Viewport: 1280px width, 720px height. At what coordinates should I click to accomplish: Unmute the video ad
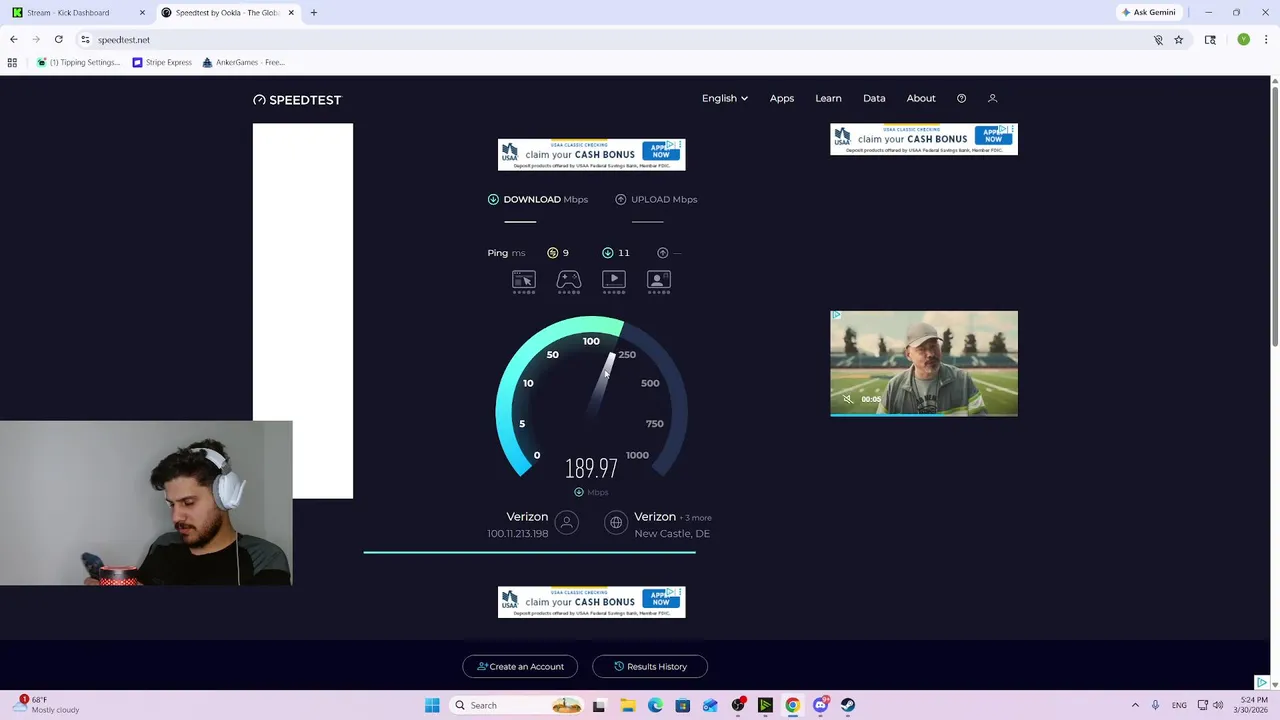point(848,399)
